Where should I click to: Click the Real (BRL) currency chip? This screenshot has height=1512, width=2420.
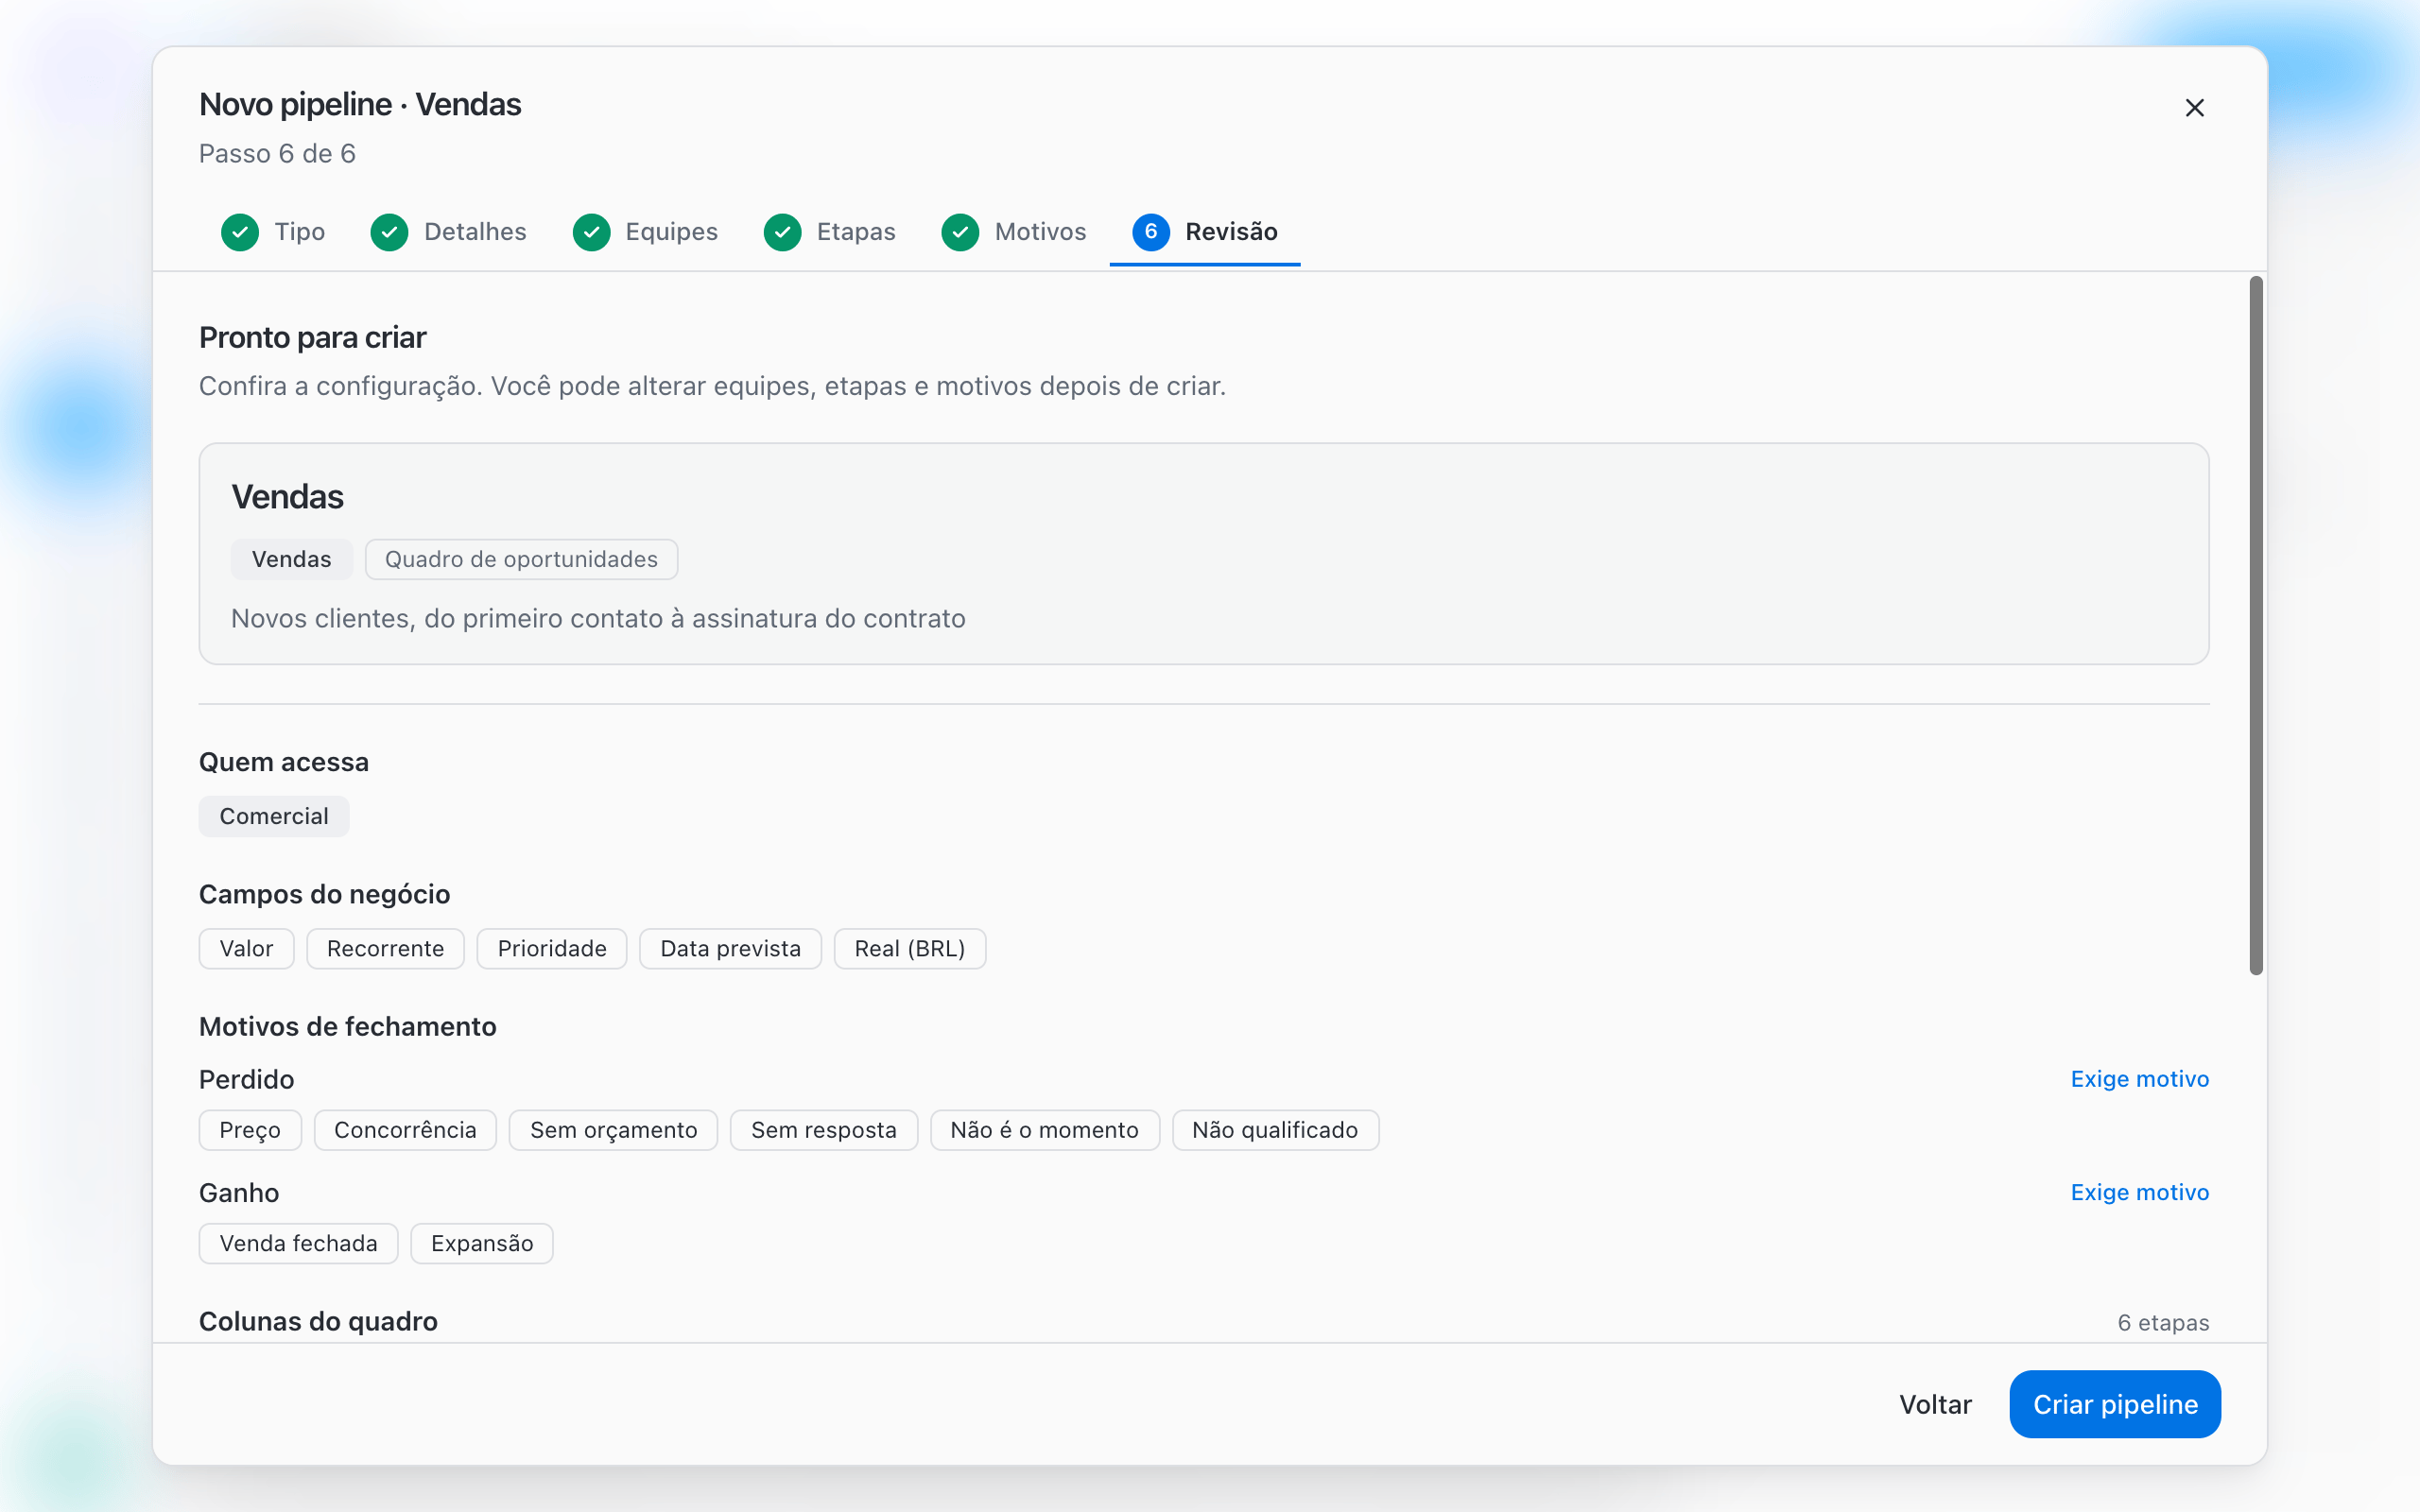point(910,948)
